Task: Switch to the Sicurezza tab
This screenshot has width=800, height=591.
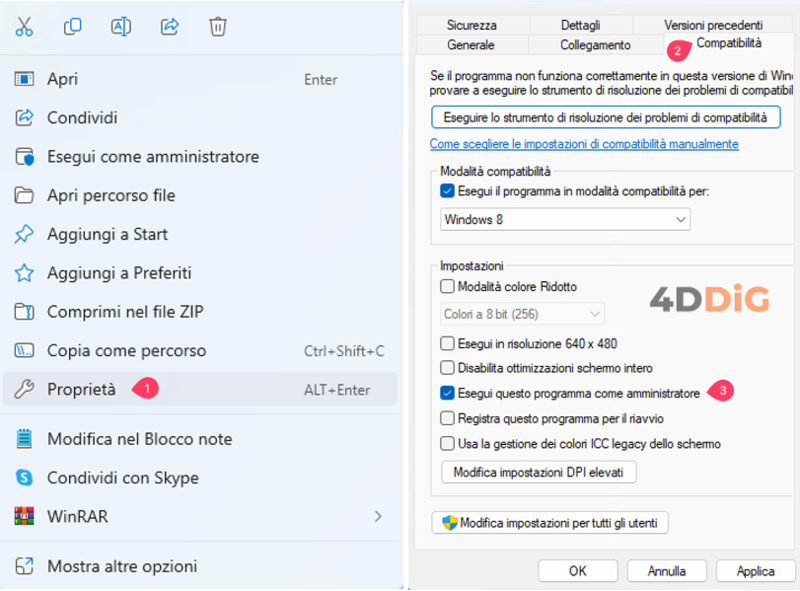Action: [471, 24]
